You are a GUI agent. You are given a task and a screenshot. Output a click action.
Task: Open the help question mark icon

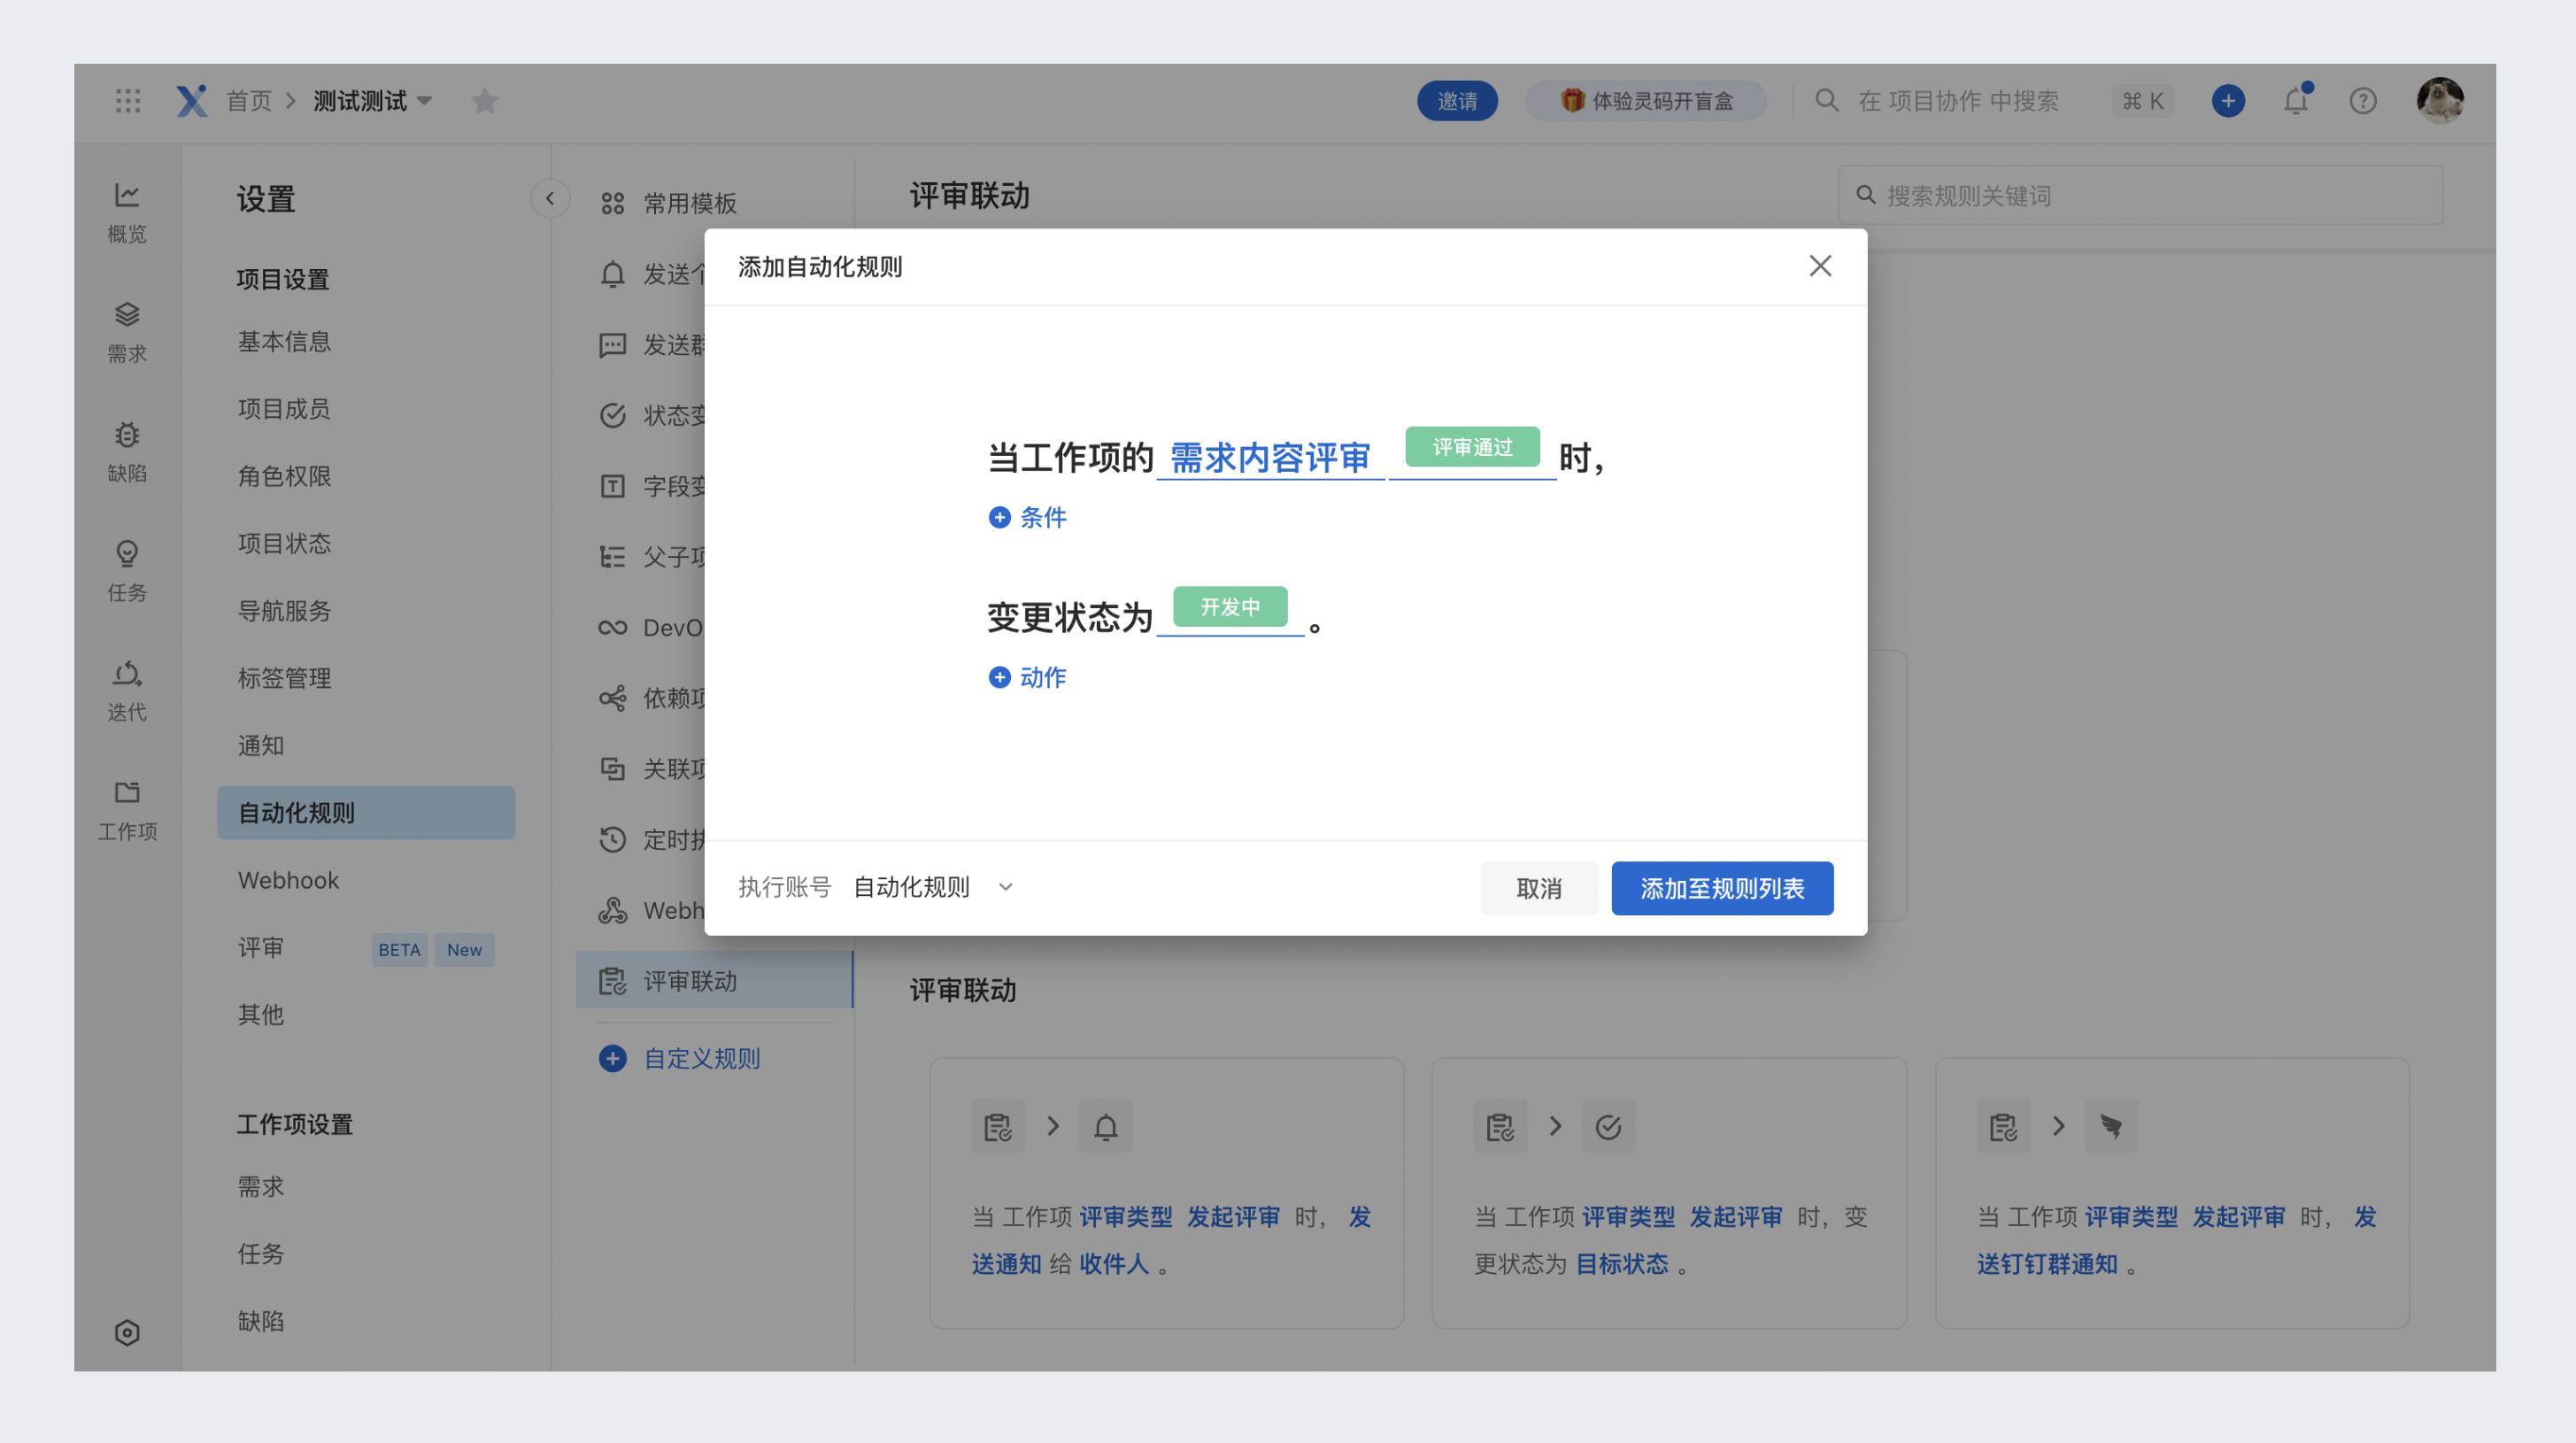2363,101
